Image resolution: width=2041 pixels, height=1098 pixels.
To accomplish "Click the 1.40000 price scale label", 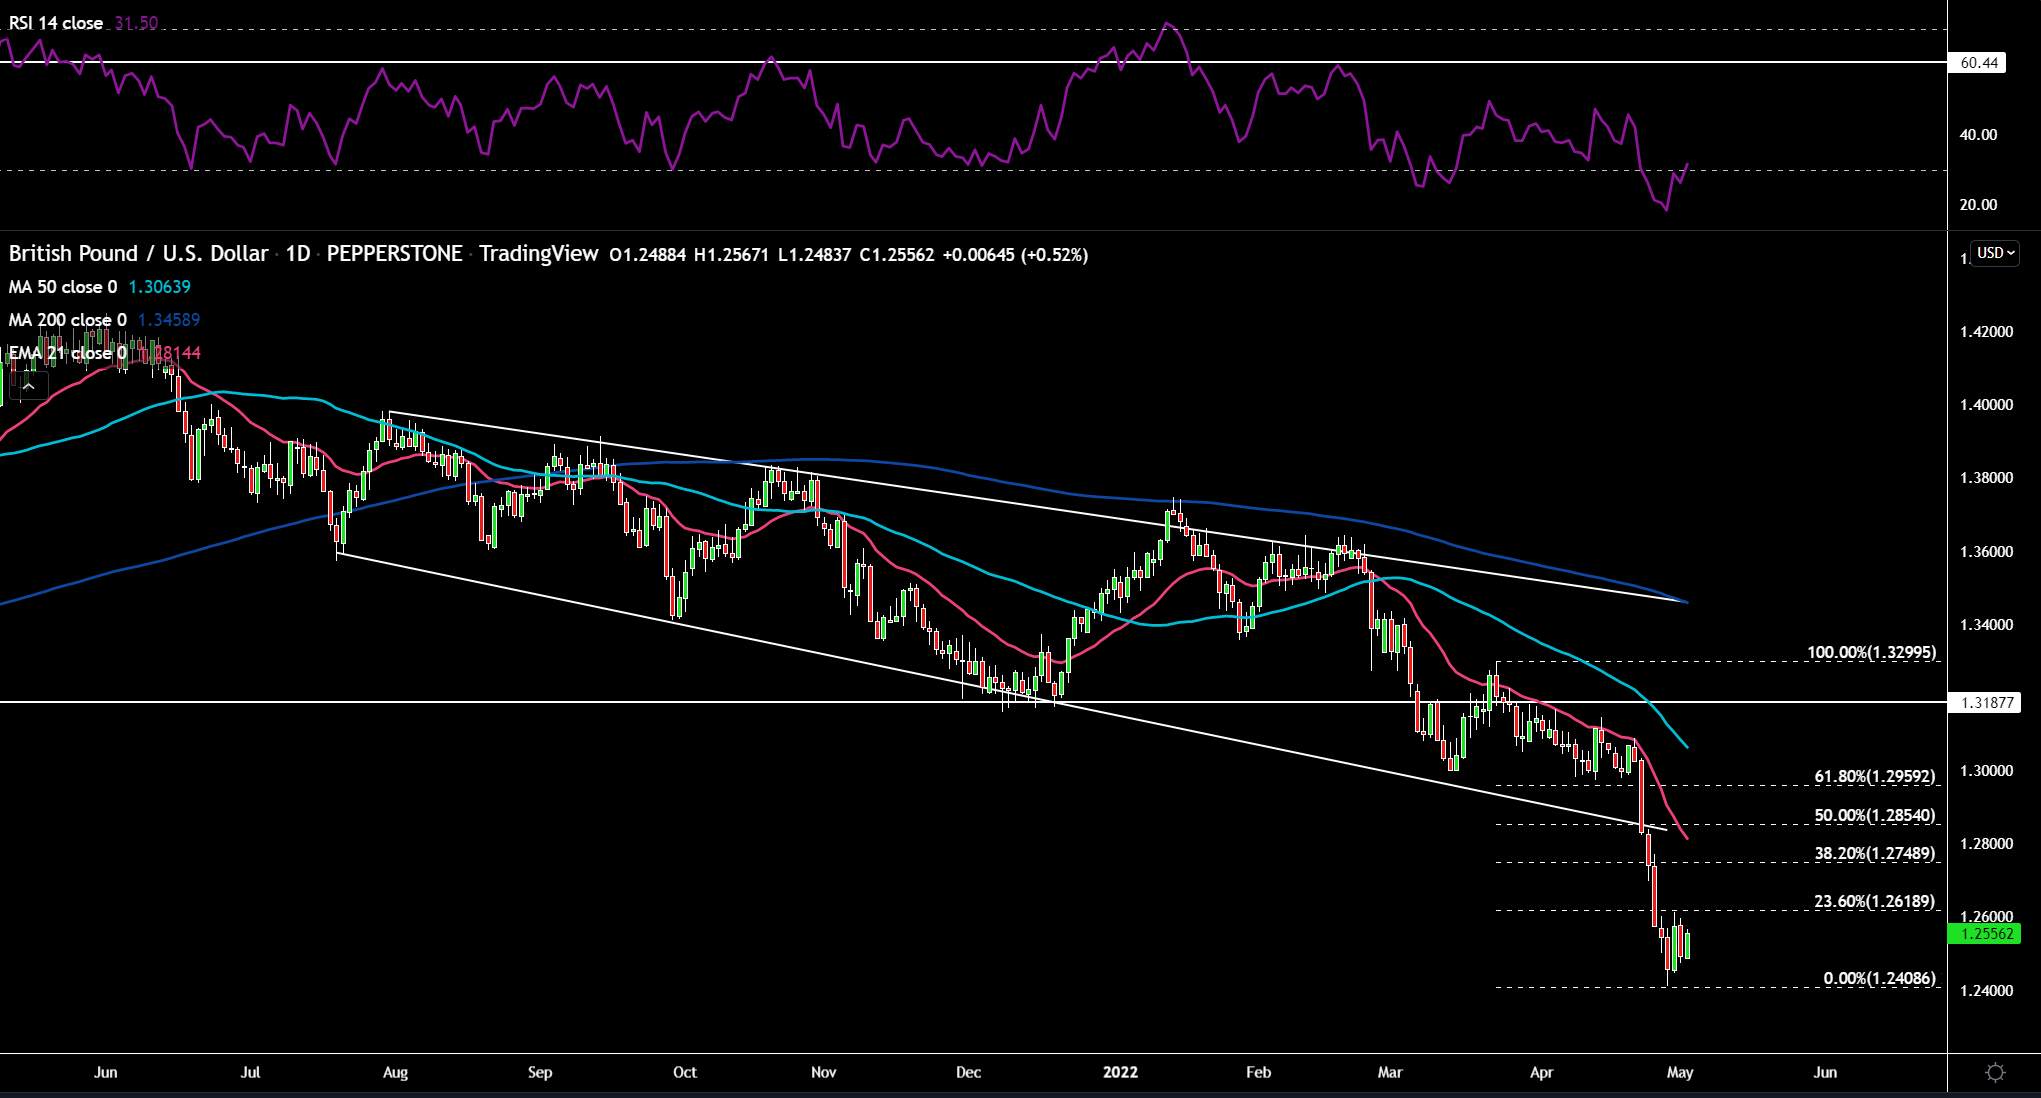I will (1986, 405).
